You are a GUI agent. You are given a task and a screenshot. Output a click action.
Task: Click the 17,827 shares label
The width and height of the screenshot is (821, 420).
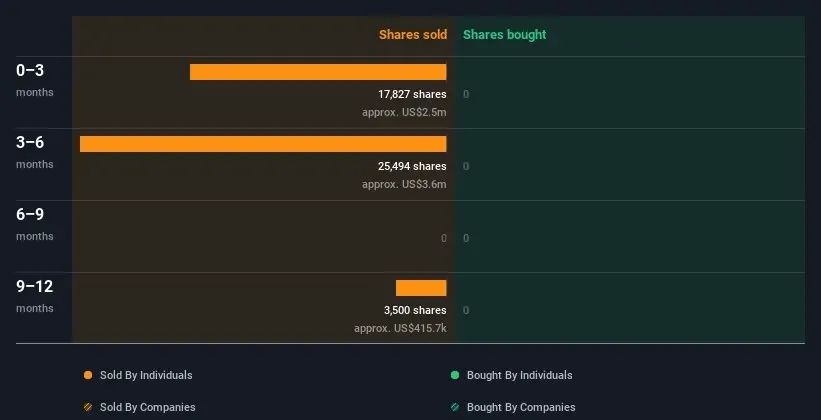412,94
